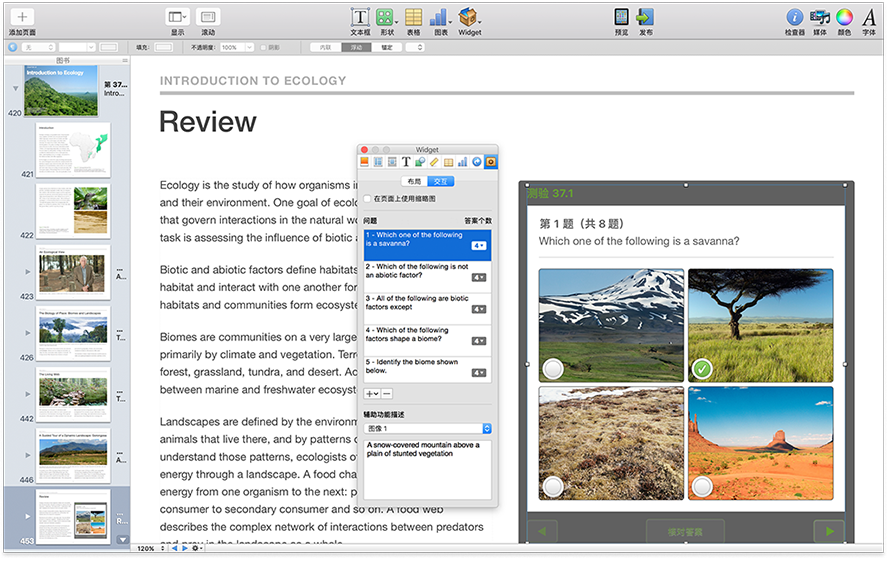This screenshot has height=562, width=888.
Task: Open the Image 1 accessibility description dropdown
Action: 428,428
